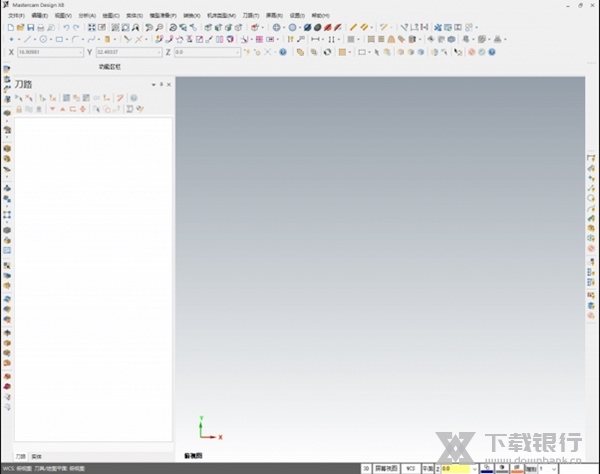Open the Y coordinate dropdown

pyautogui.click(x=160, y=51)
